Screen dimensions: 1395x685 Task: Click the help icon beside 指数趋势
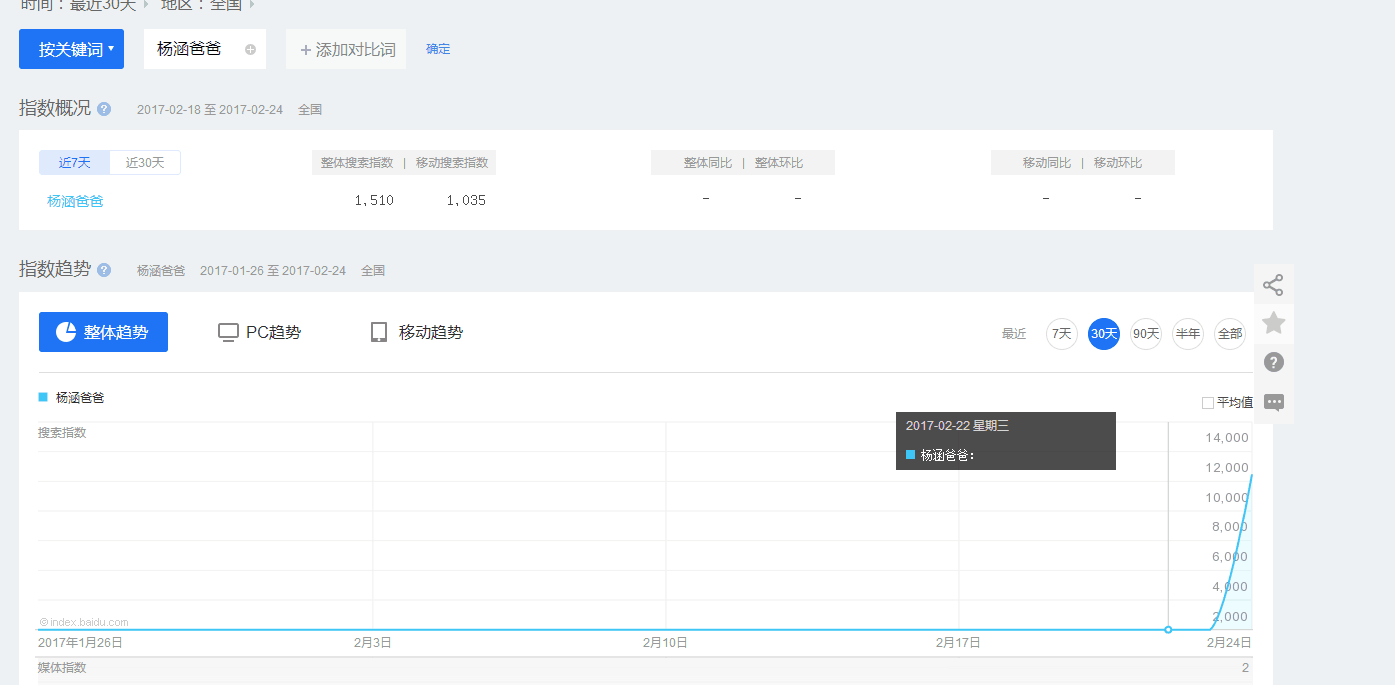(104, 270)
